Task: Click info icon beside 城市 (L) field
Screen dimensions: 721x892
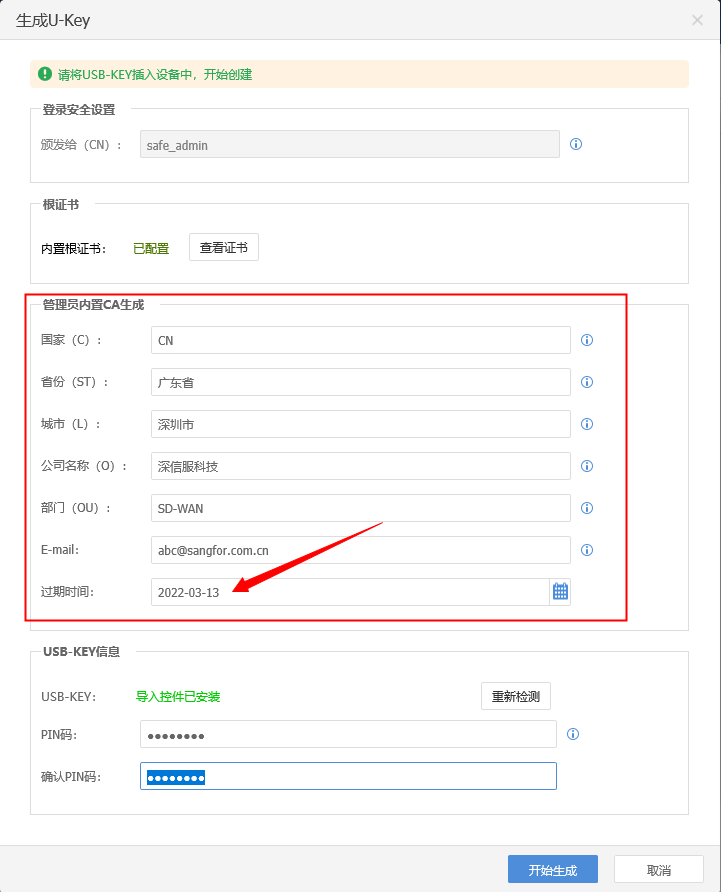Action: (x=587, y=424)
